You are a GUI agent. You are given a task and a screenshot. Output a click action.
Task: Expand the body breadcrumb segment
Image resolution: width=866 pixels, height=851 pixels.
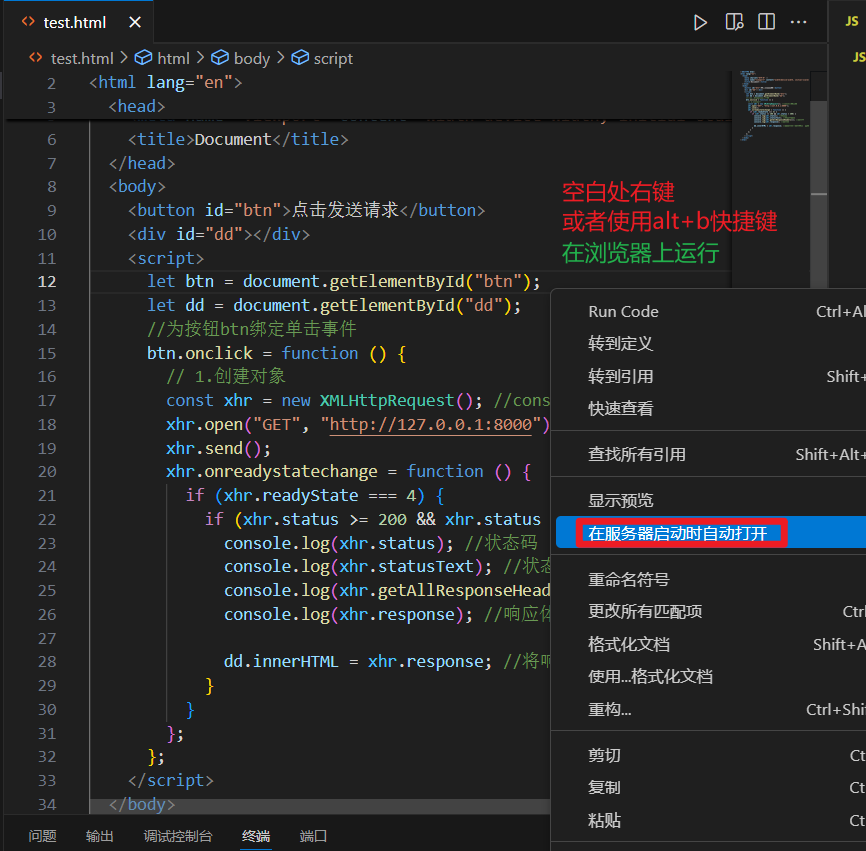tap(252, 59)
